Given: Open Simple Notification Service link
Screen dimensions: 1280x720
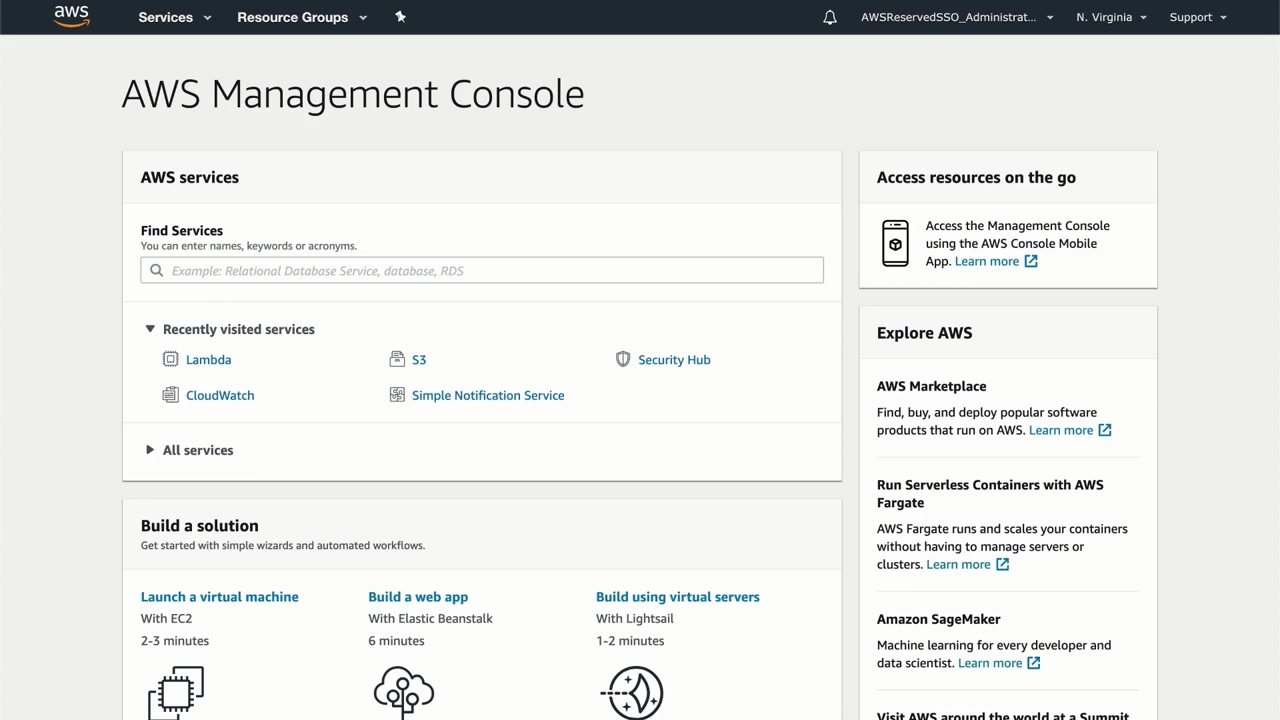Looking at the screenshot, I should coord(488,395).
